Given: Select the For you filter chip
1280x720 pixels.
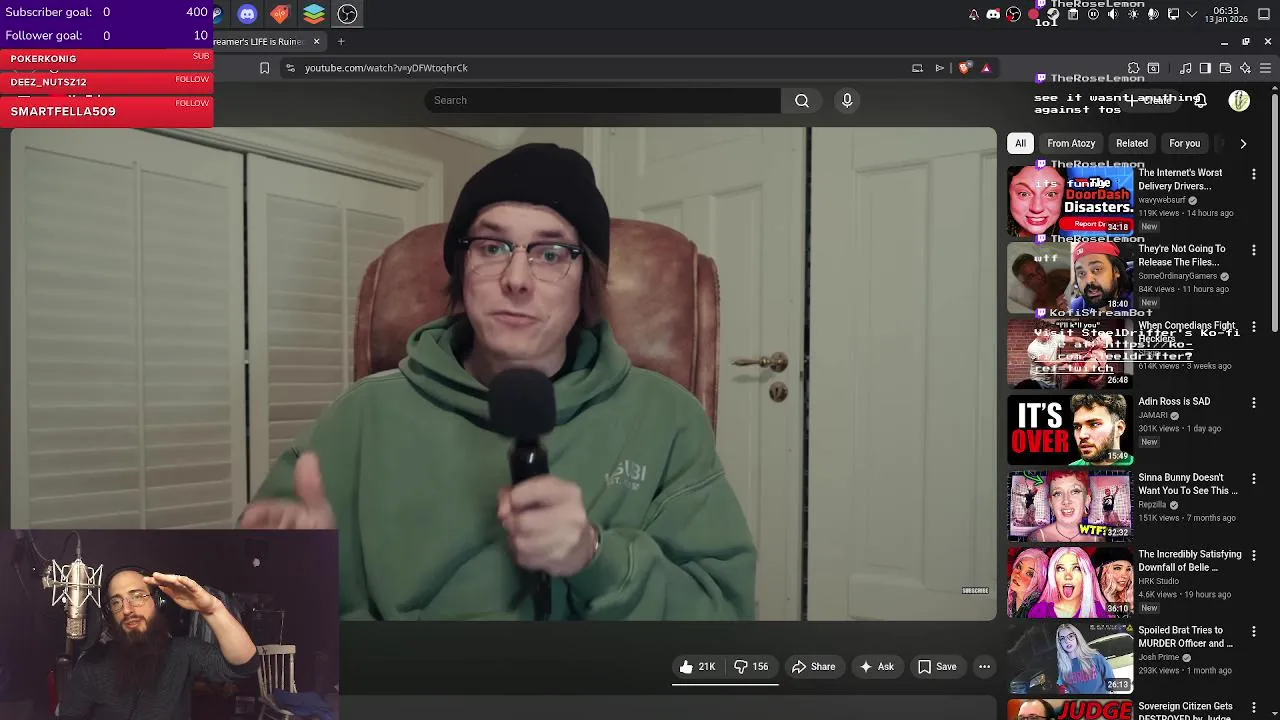Looking at the screenshot, I should (1184, 143).
